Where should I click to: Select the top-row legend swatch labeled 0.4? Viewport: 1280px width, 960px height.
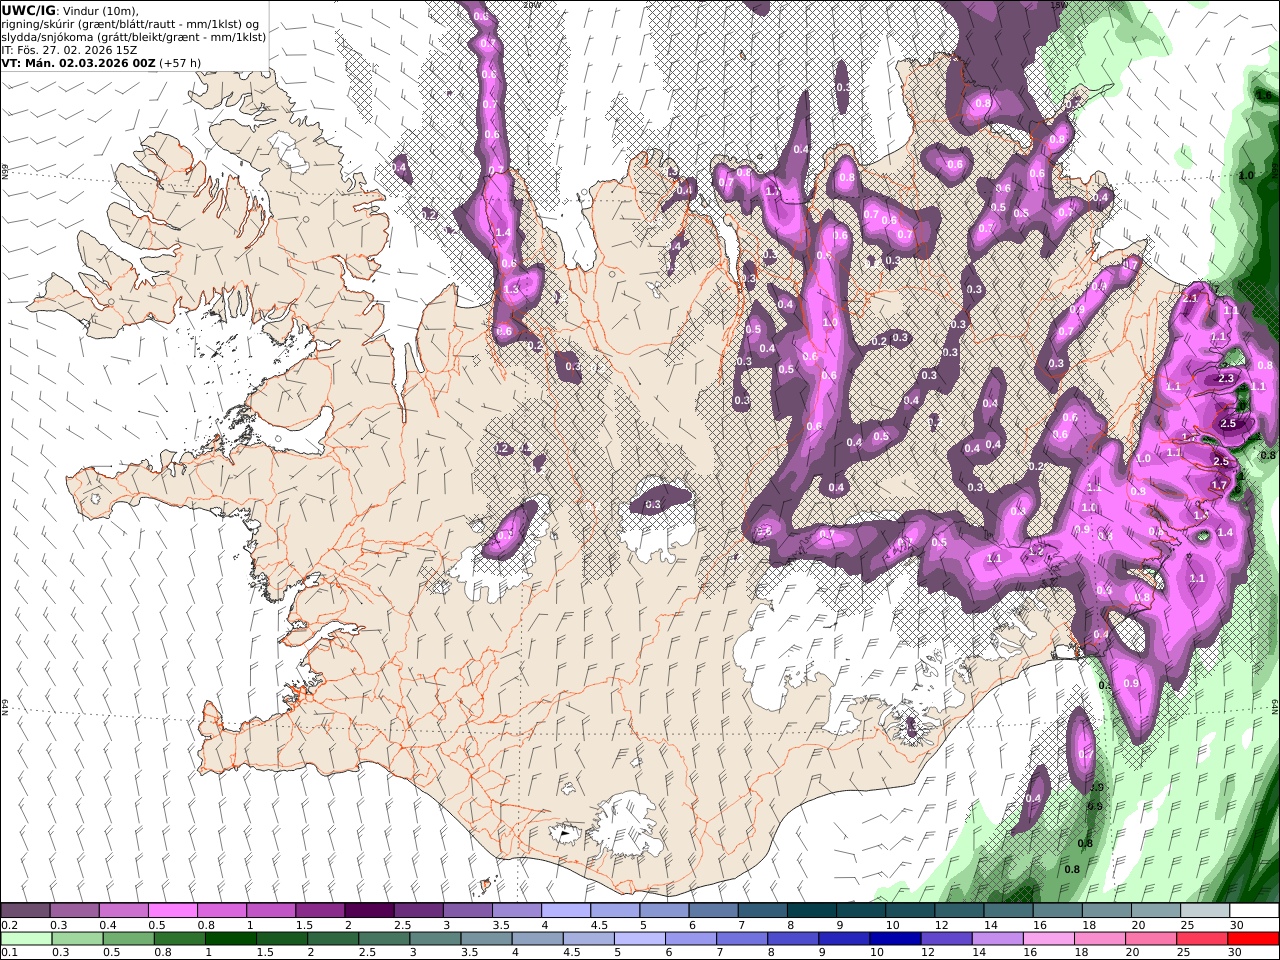[x=123, y=911]
